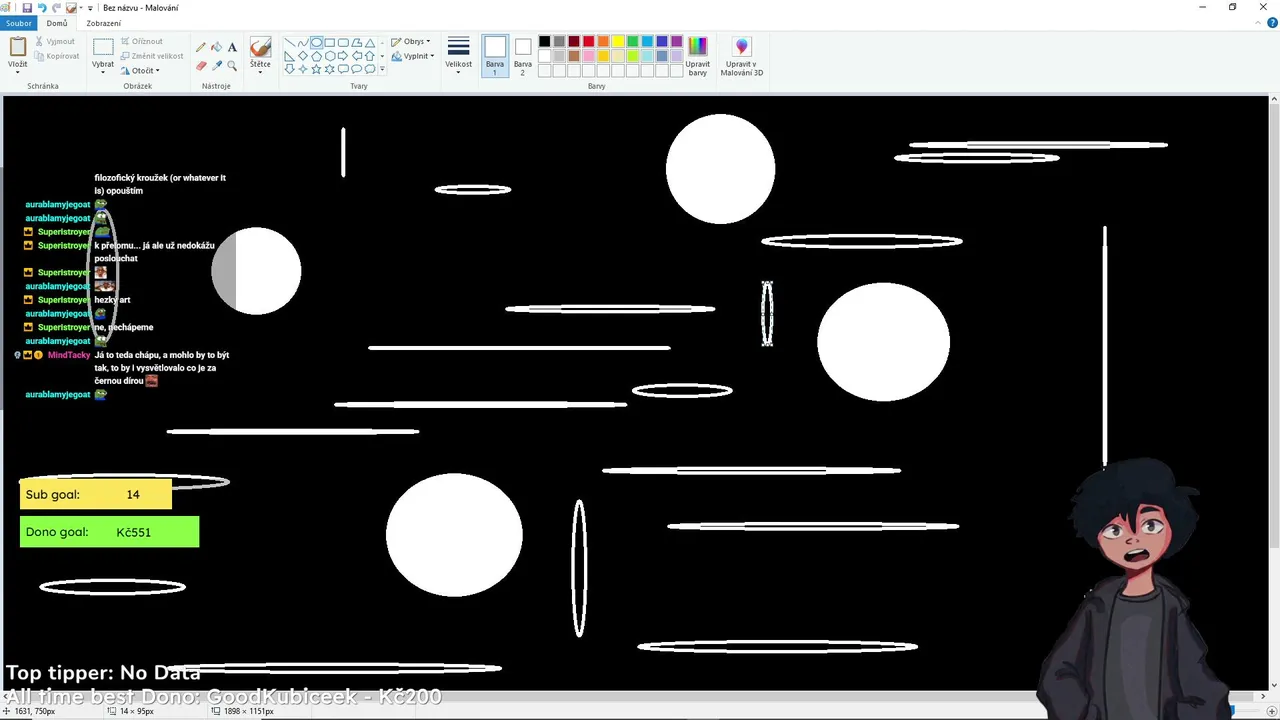Switch to the Domů ribbon tab
The height and width of the screenshot is (720, 1280).
click(57, 23)
